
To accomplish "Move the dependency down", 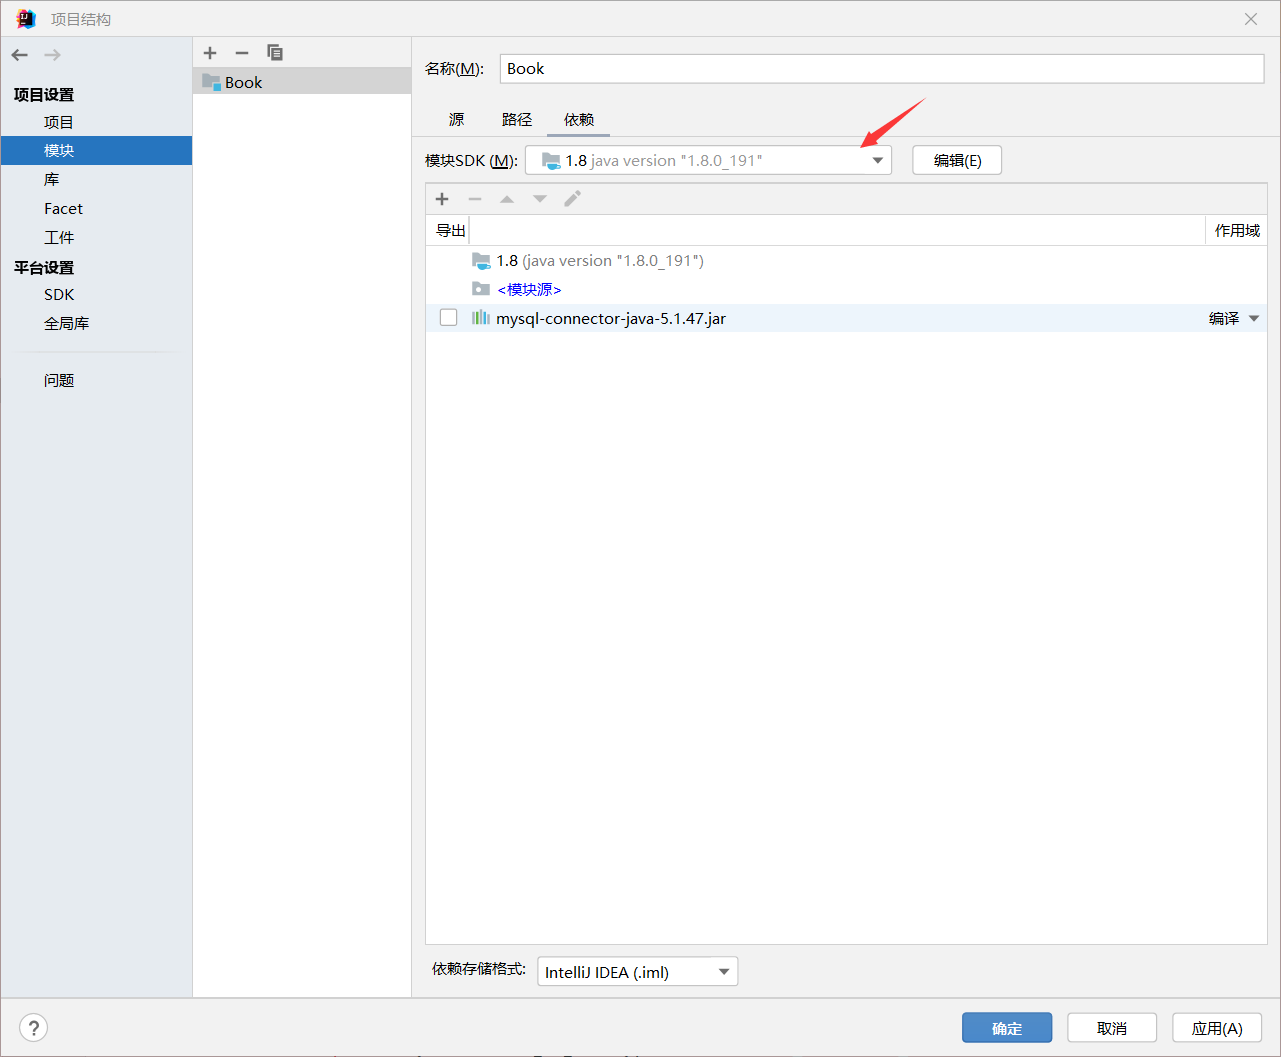I will (x=540, y=199).
